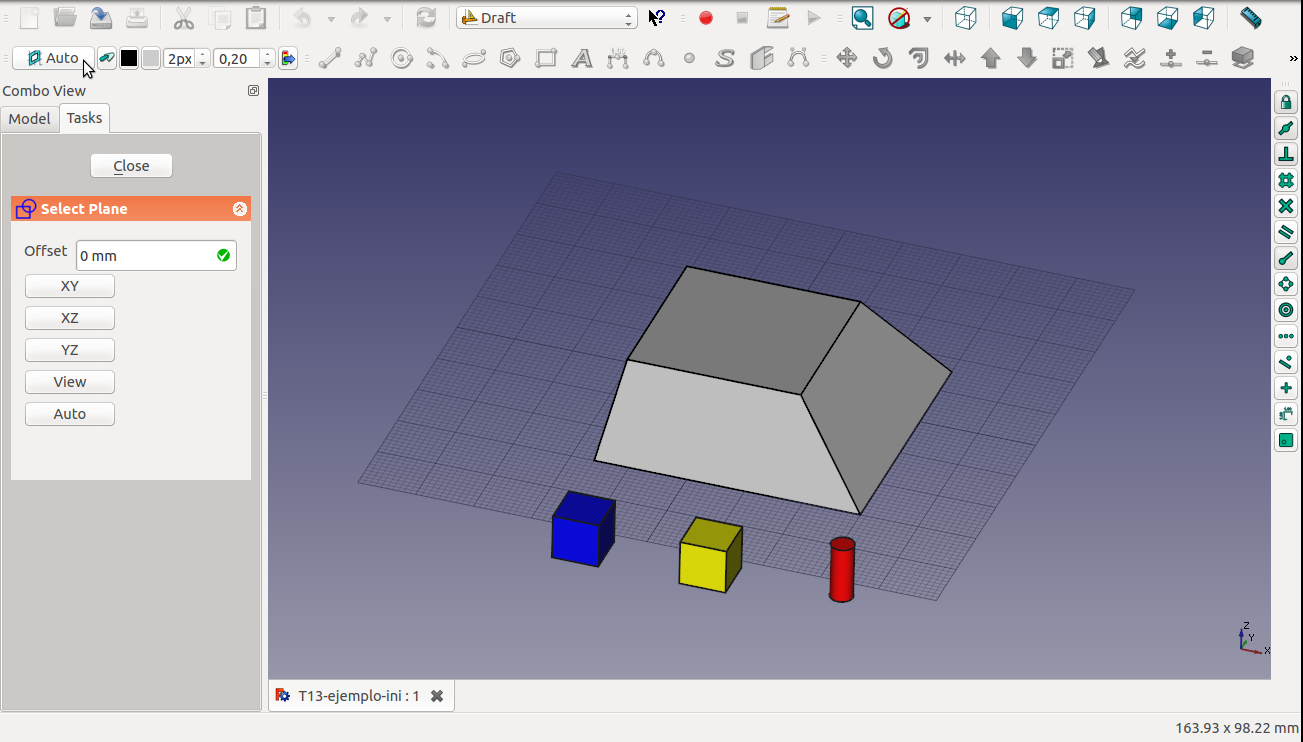The height and width of the screenshot is (742, 1303).
Task: Click the Draft Rectangle tool
Action: click(x=546, y=59)
